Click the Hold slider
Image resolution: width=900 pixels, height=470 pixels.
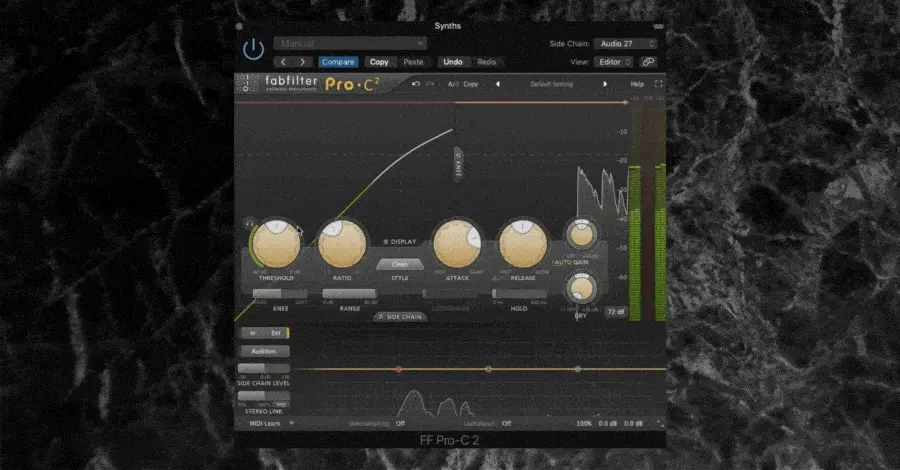(519, 293)
